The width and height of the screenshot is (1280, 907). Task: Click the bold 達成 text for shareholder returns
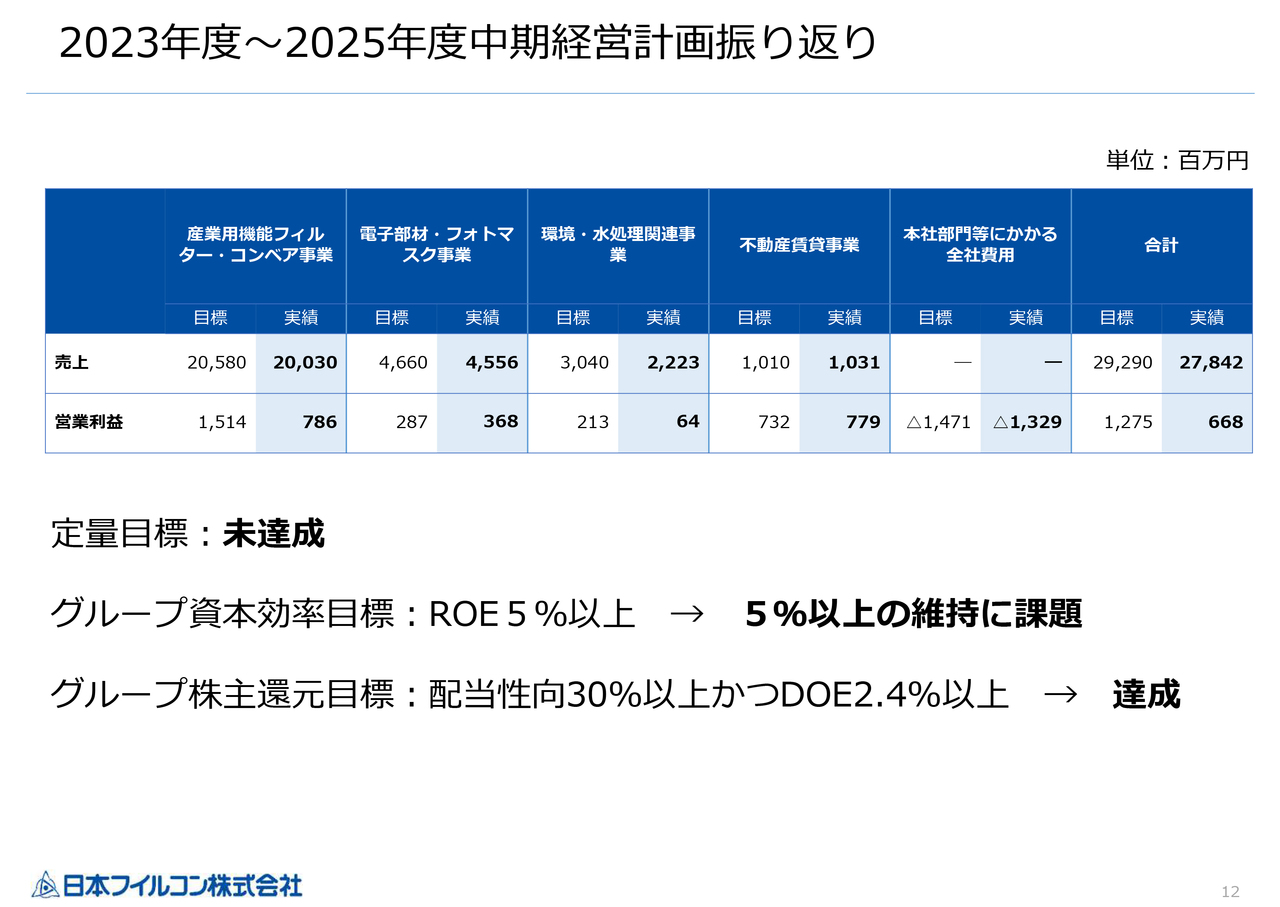point(1146,694)
